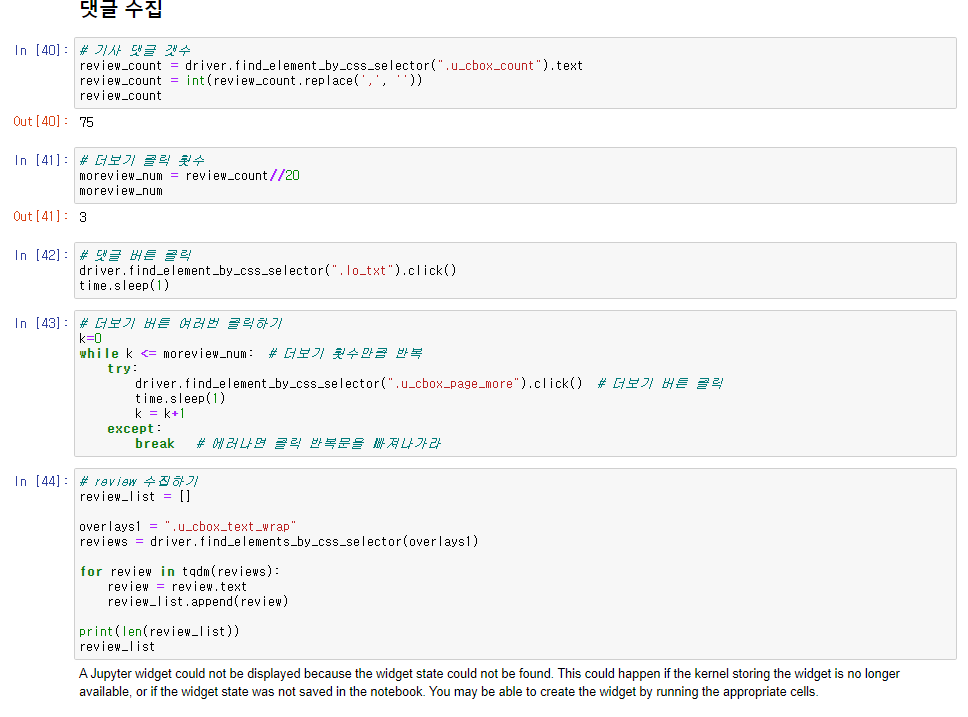
Task: Select the In [41] cell prompt
Action: point(41,161)
